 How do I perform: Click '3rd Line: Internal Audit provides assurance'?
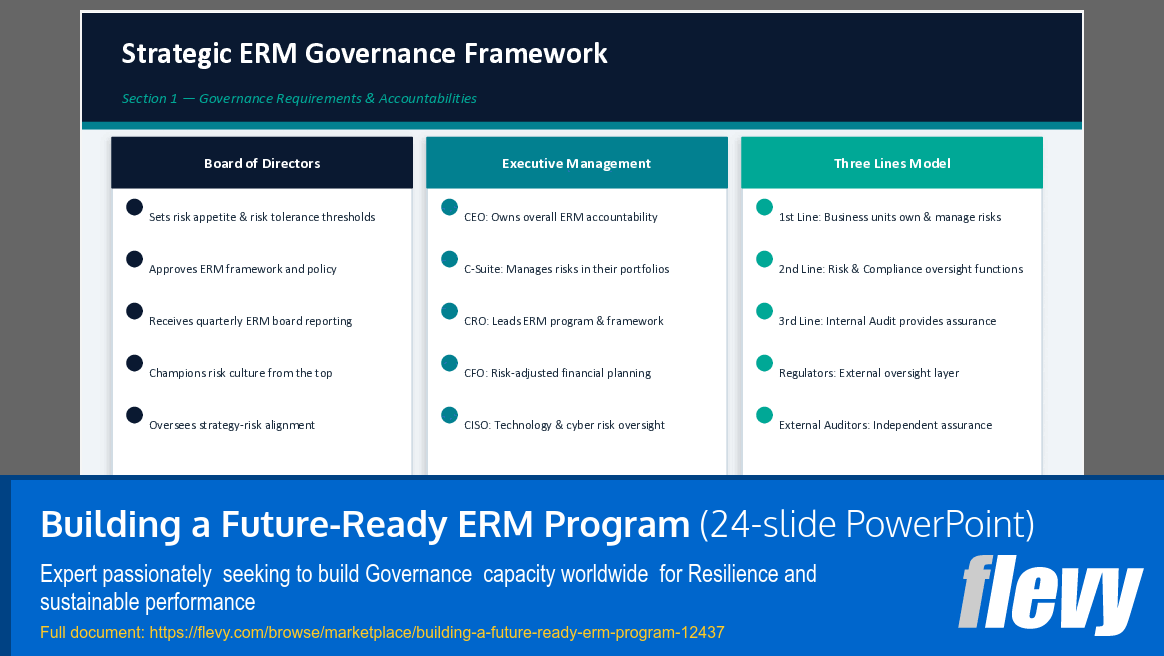[x=887, y=321]
